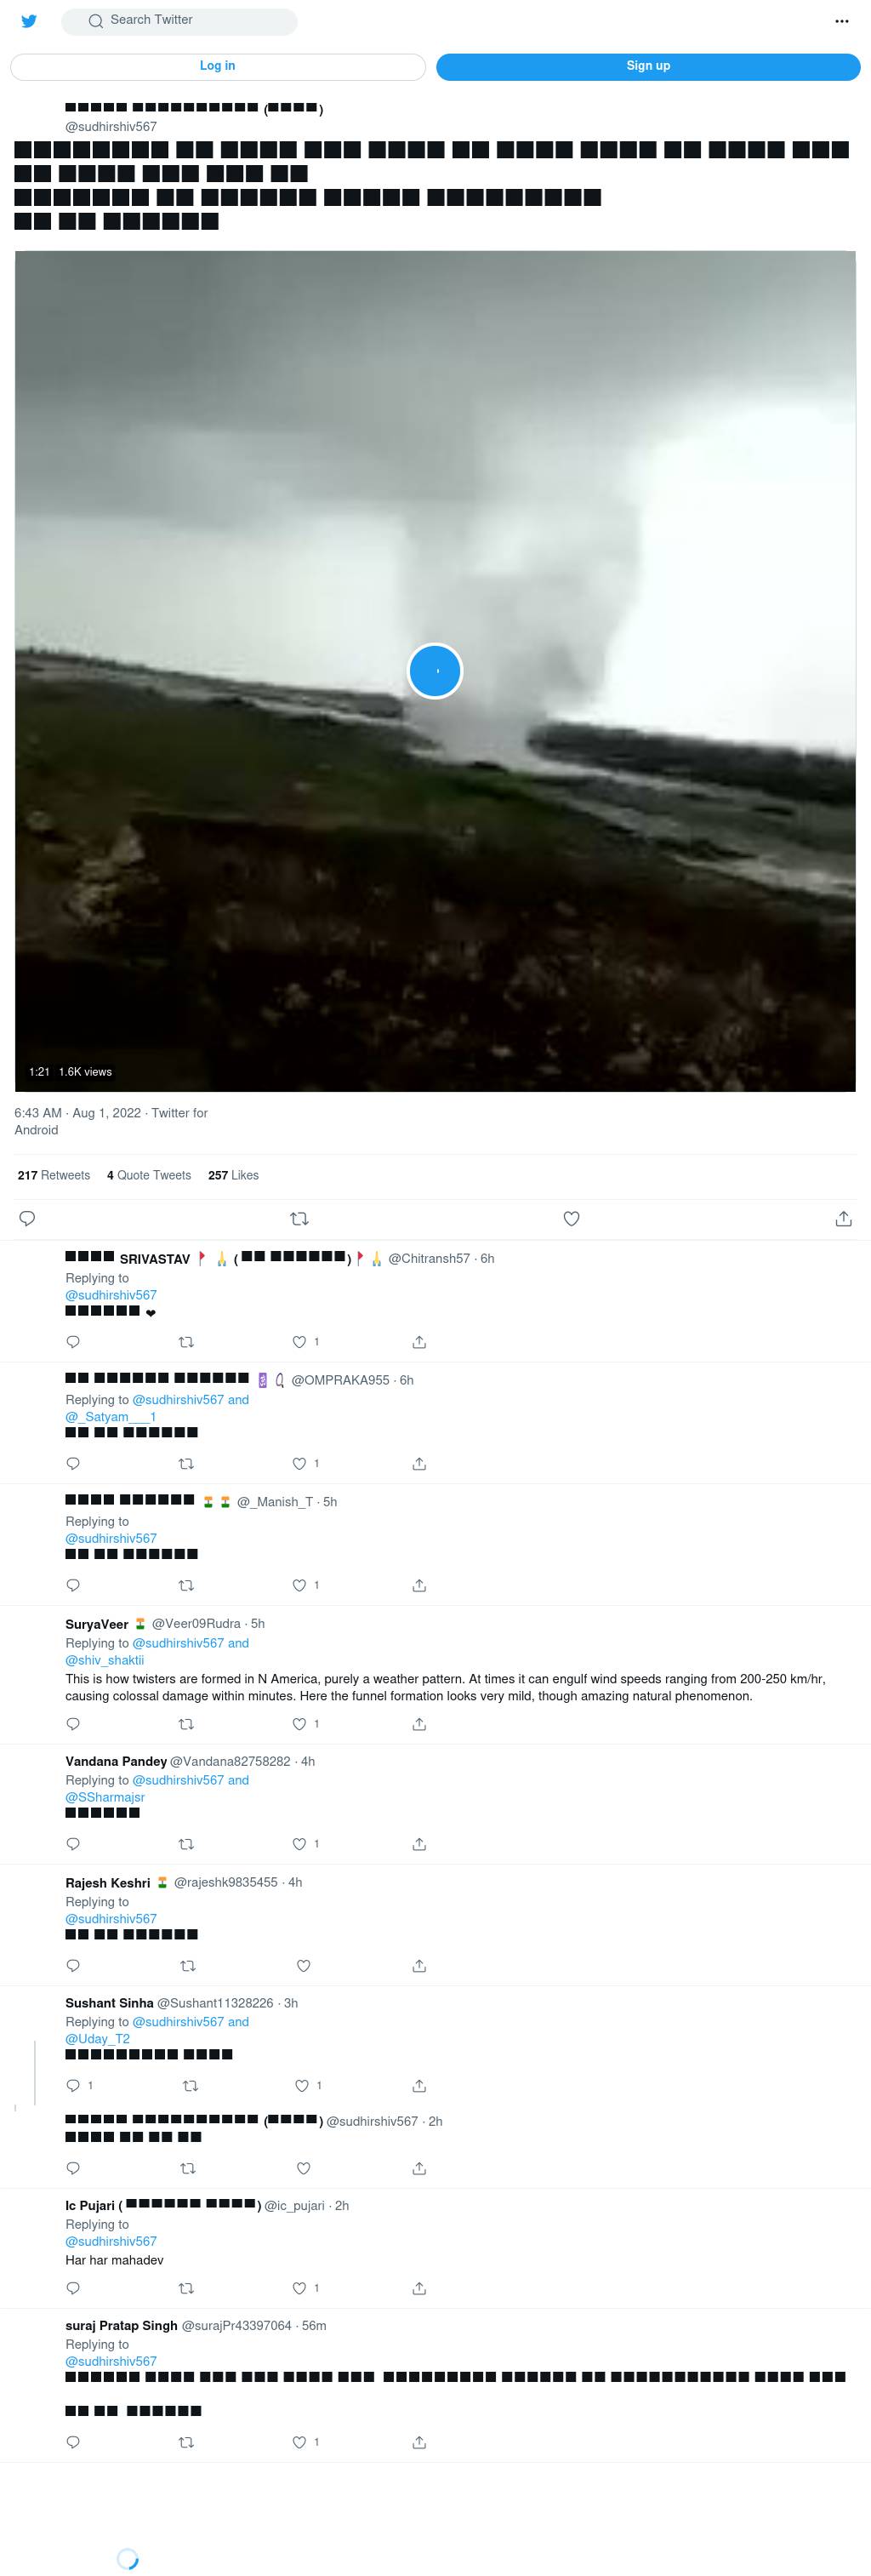Screen dimensions: 871x2576
Task: Open the @shiv_shaktii mention link
Action: [x=105, y=1660]
